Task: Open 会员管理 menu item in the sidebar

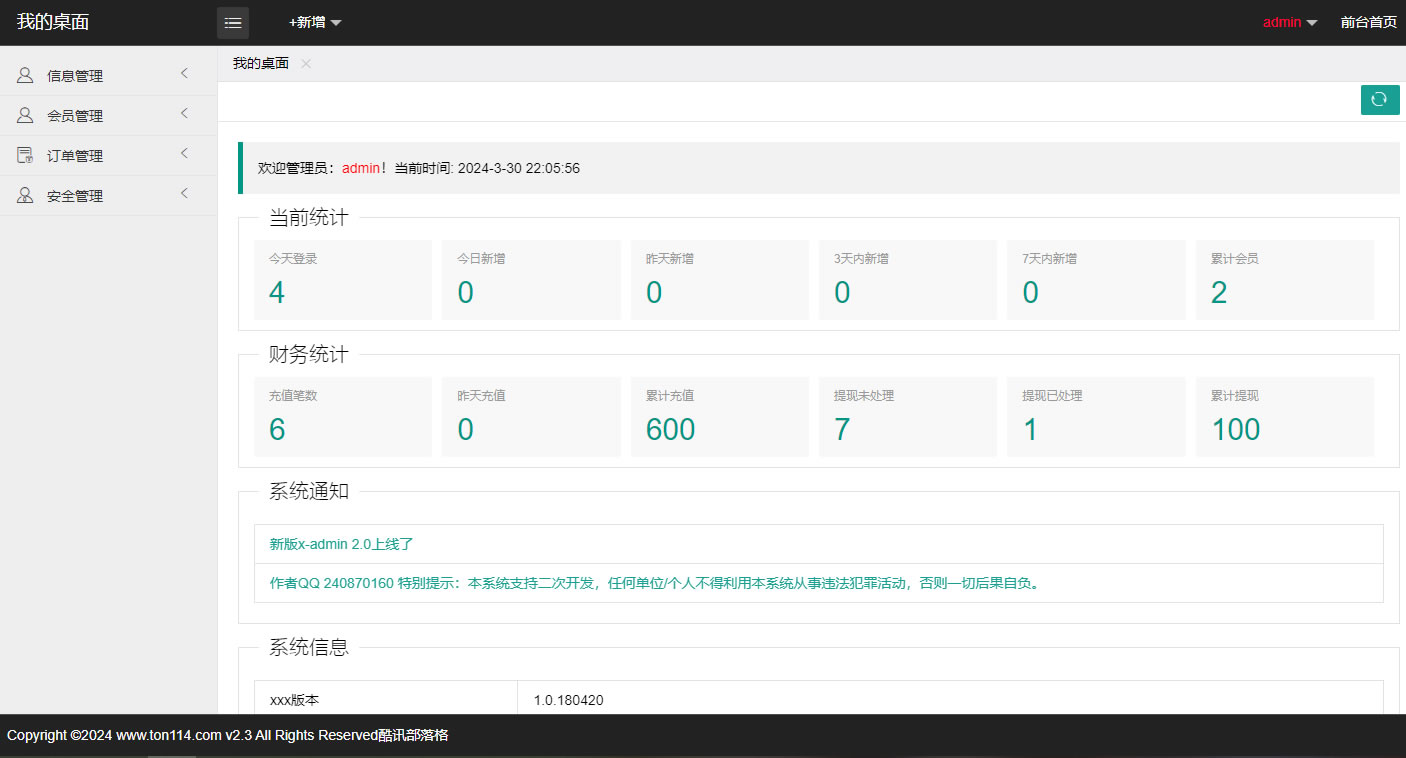Action: pos(108,115)
